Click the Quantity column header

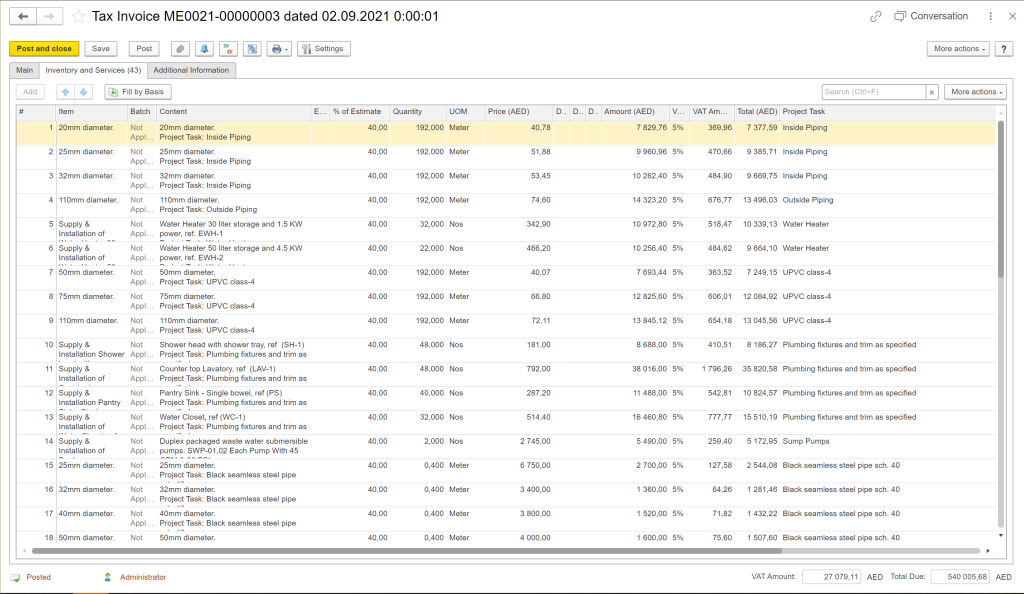418,112
